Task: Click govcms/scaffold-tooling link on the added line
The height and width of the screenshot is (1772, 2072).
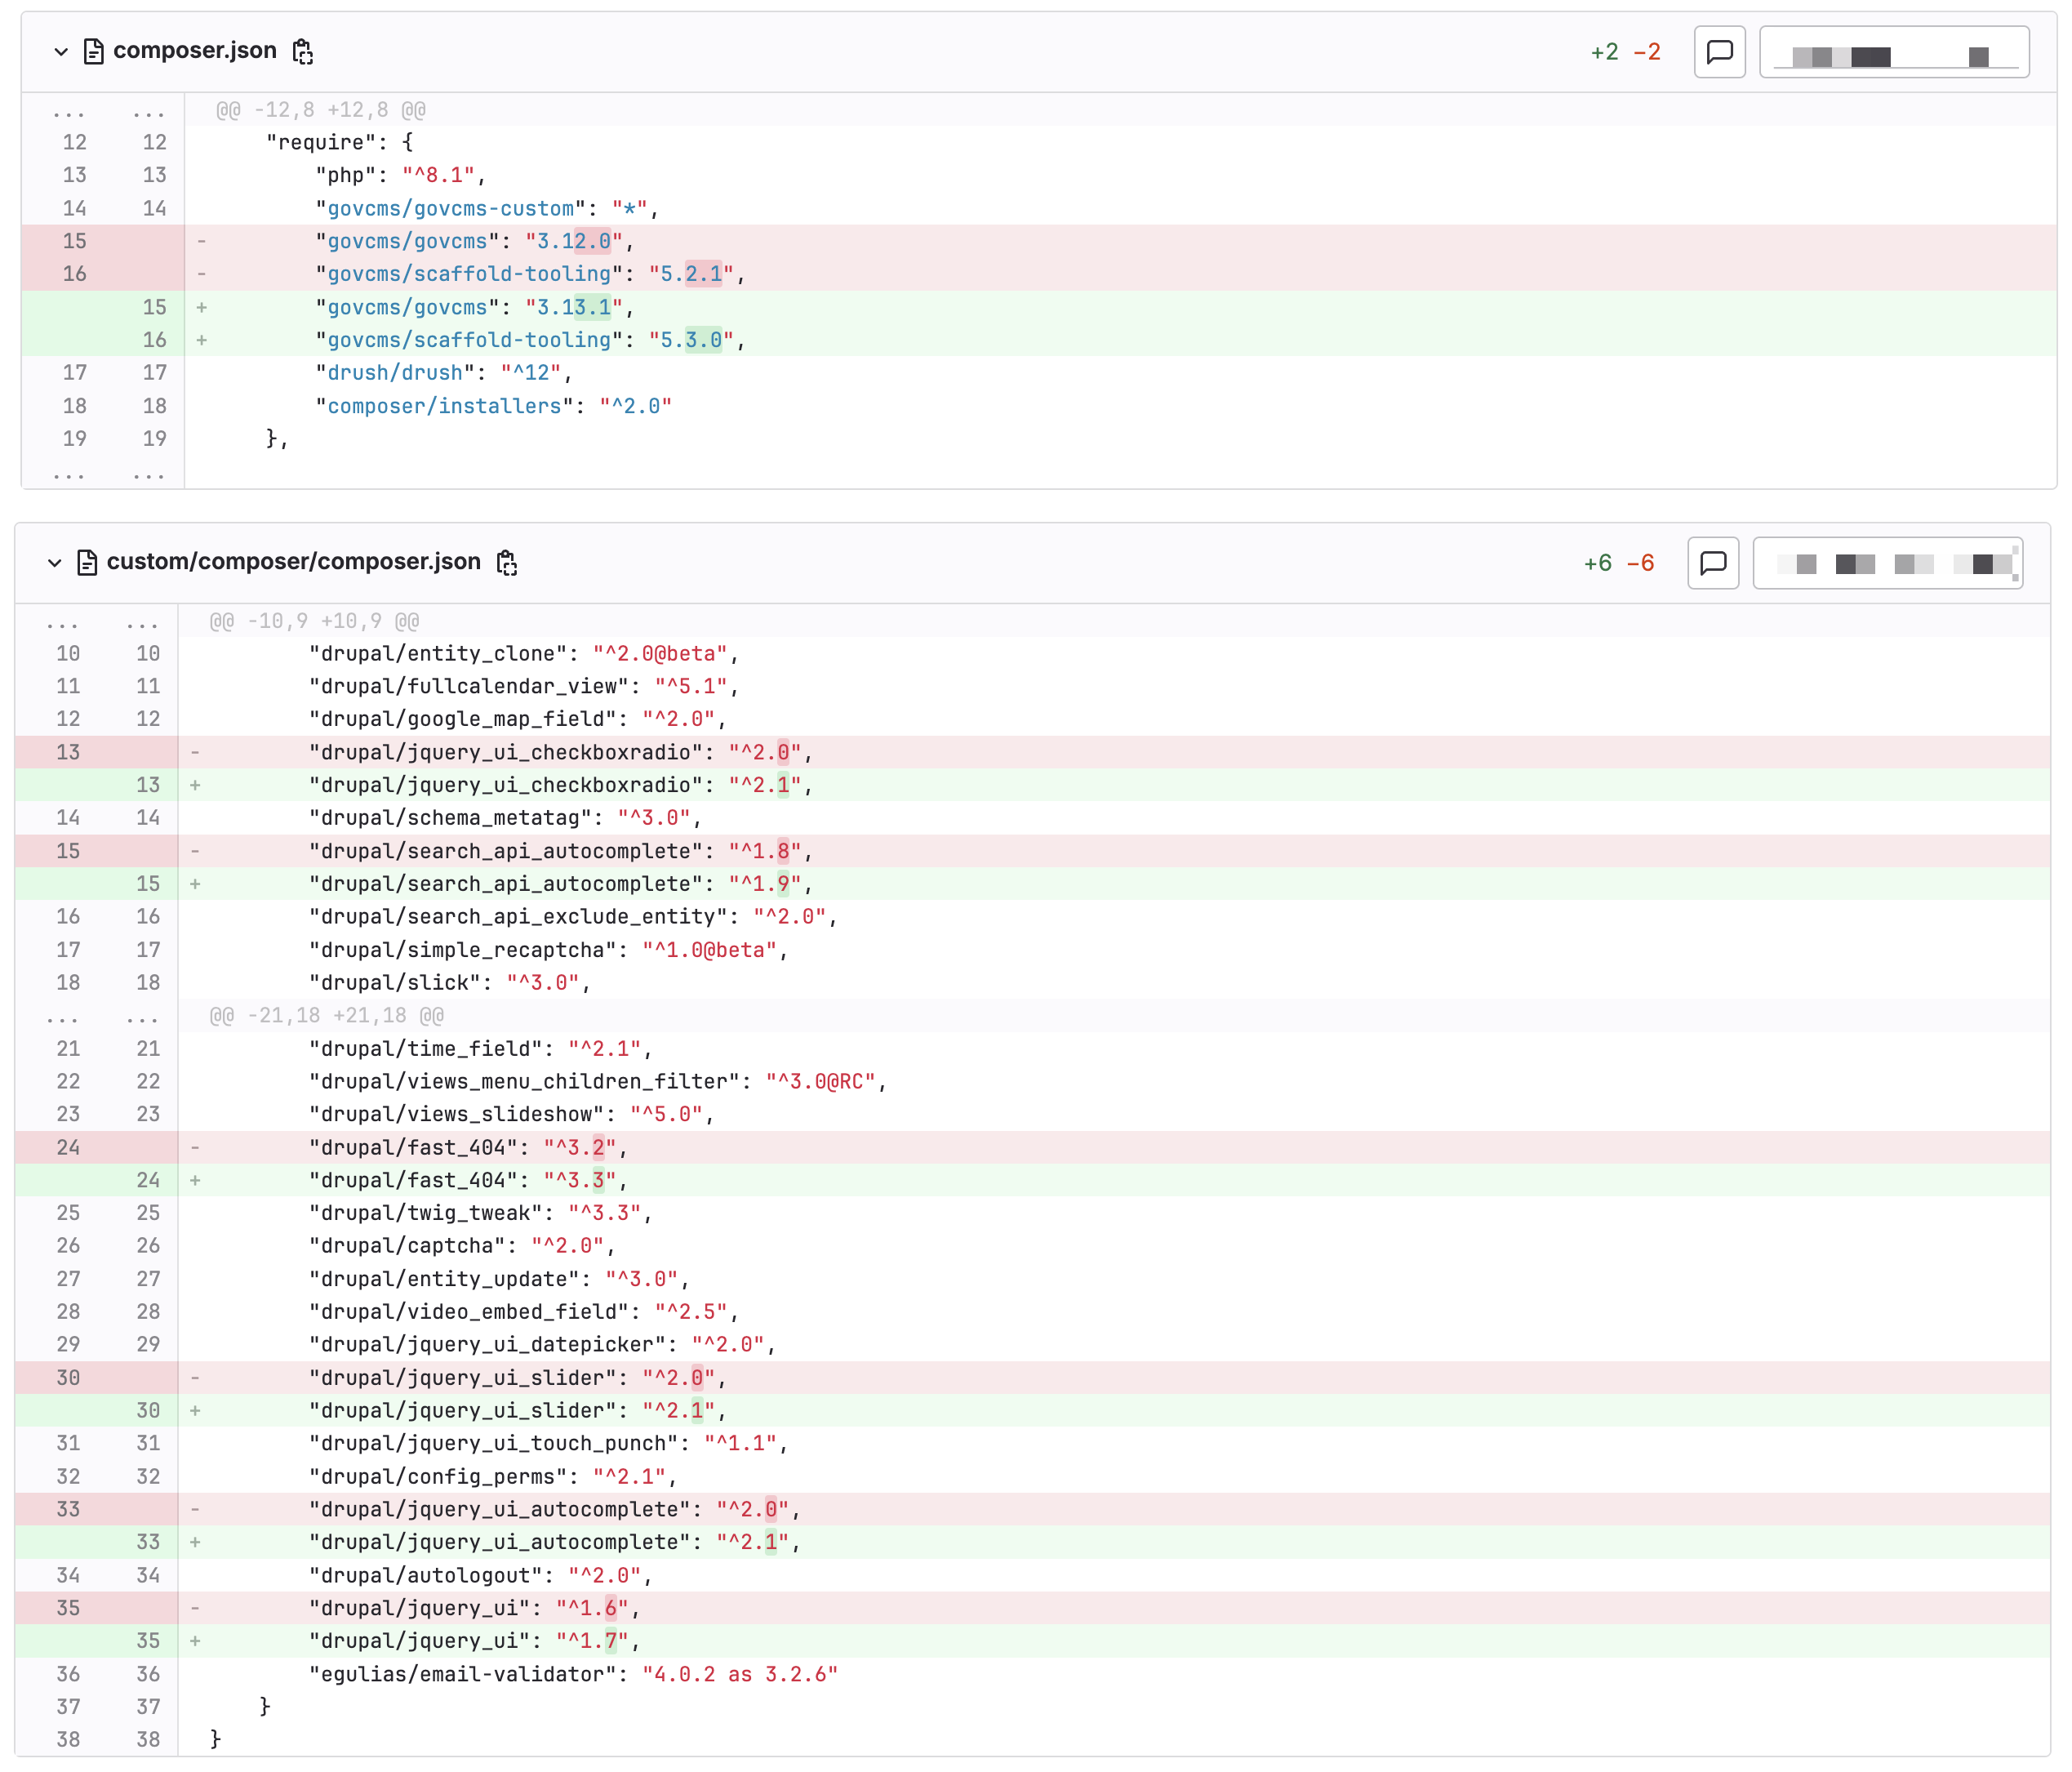Action: (469, 340)
